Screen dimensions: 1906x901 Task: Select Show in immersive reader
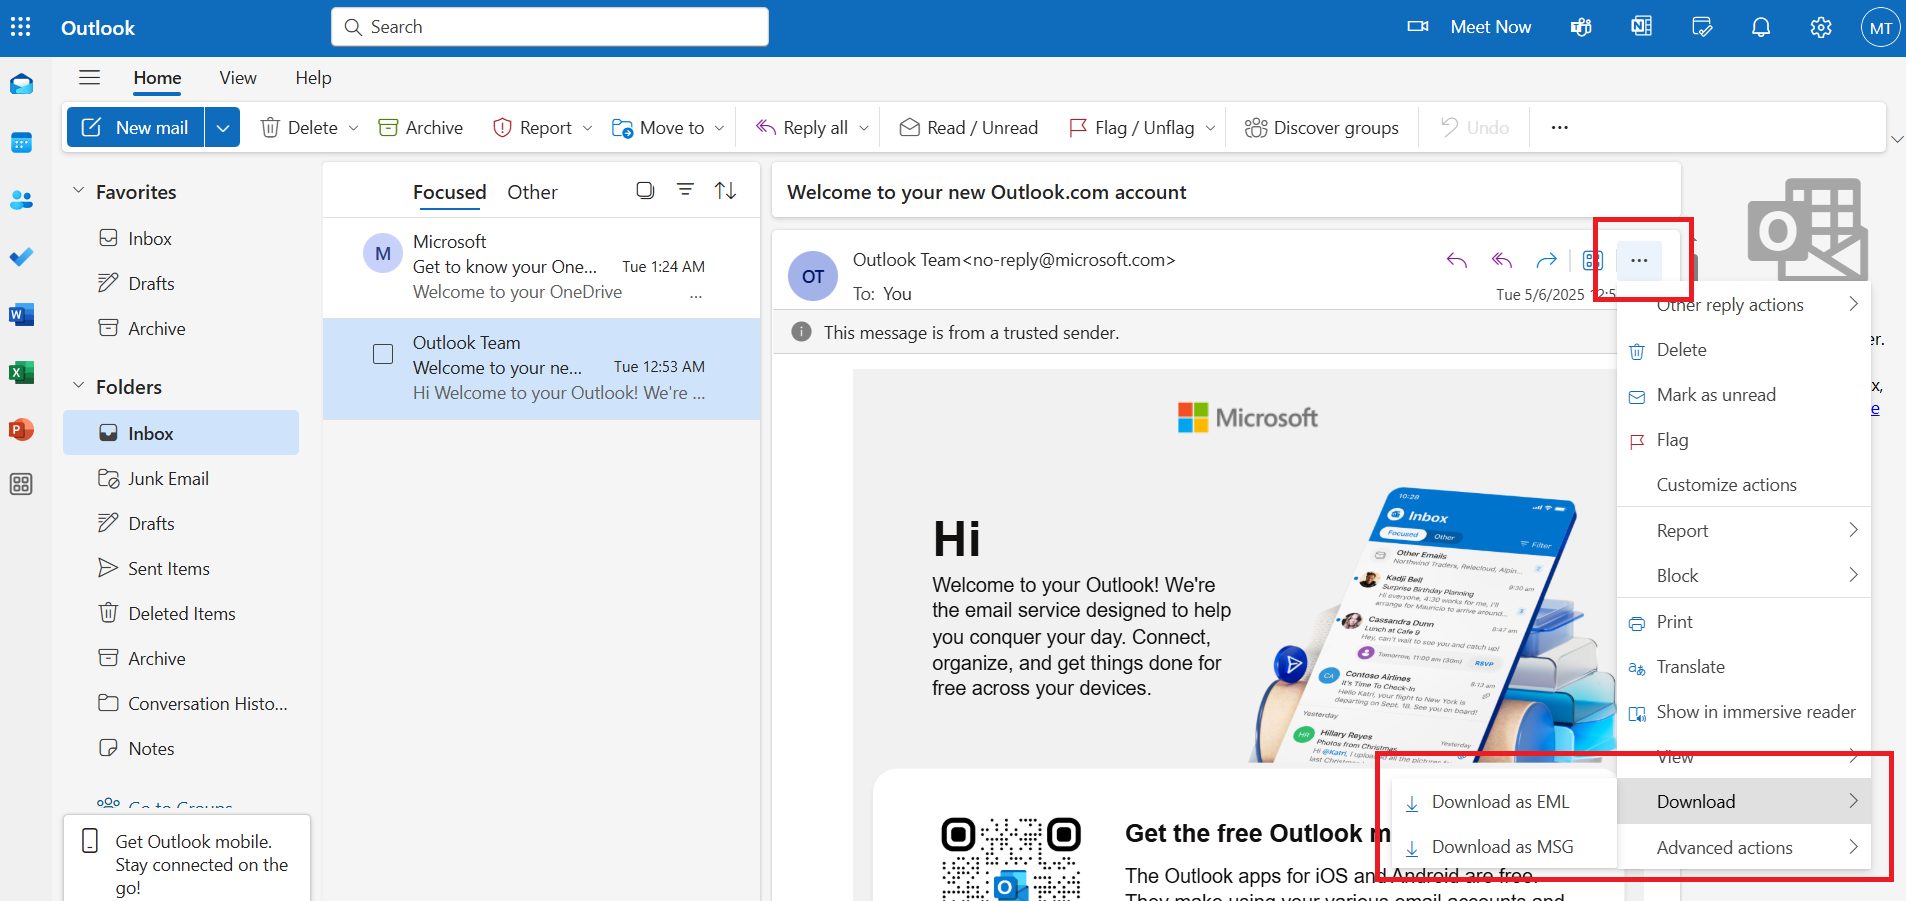tap(1744, 712)
